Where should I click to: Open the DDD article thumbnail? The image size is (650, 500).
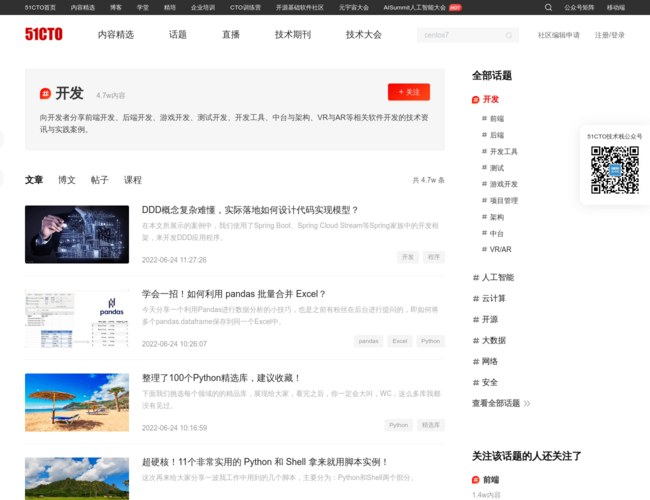point(77,234)
